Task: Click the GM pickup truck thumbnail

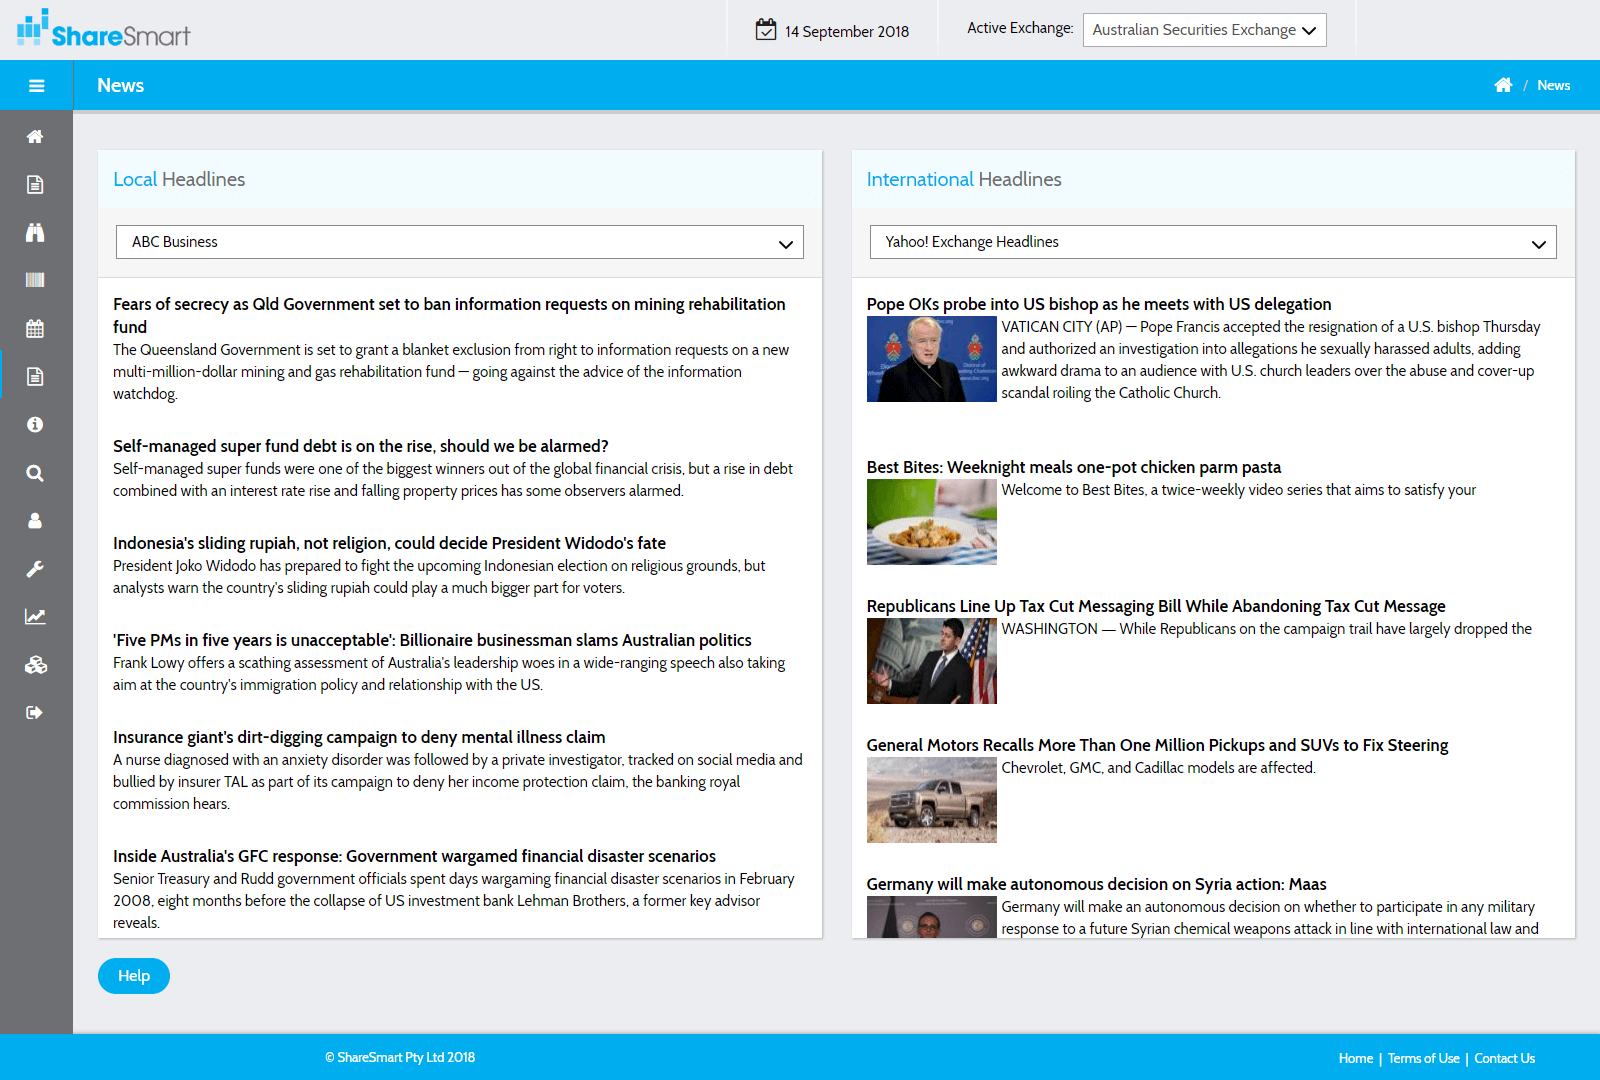Action: pos(932,800)
